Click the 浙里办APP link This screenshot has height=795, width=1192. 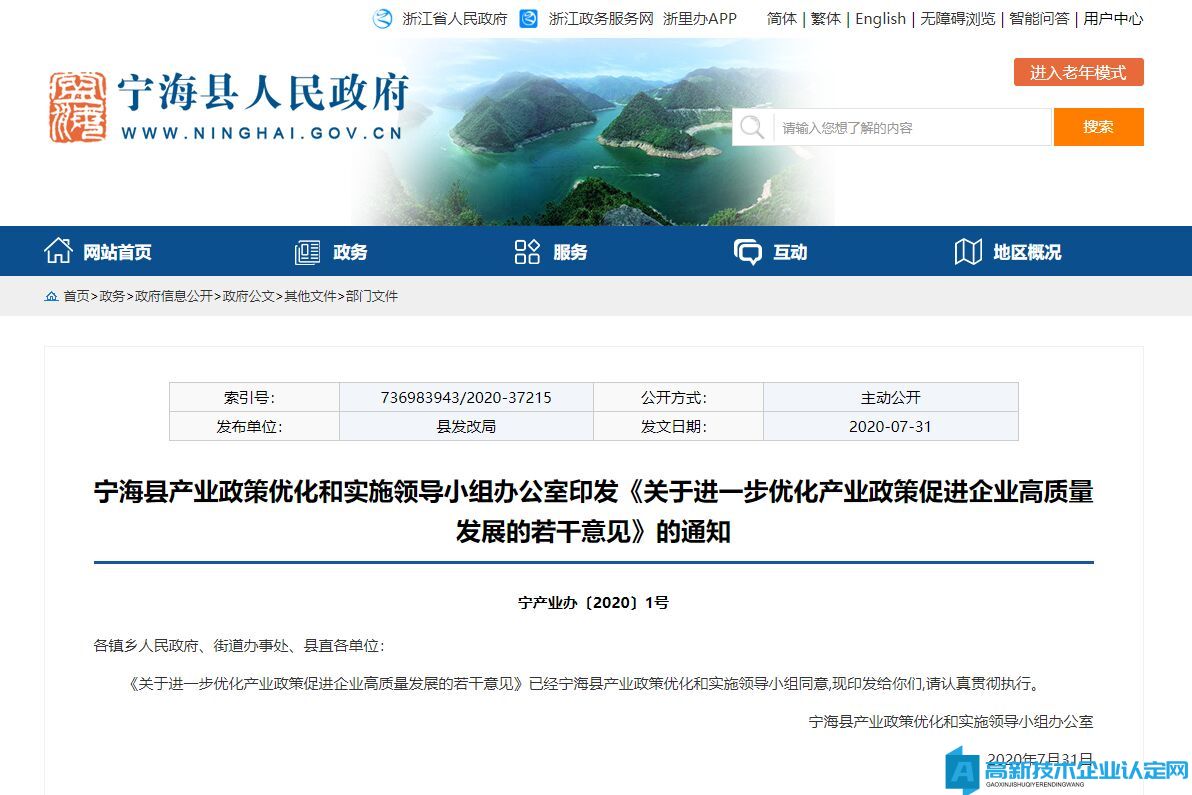point(699,19)
